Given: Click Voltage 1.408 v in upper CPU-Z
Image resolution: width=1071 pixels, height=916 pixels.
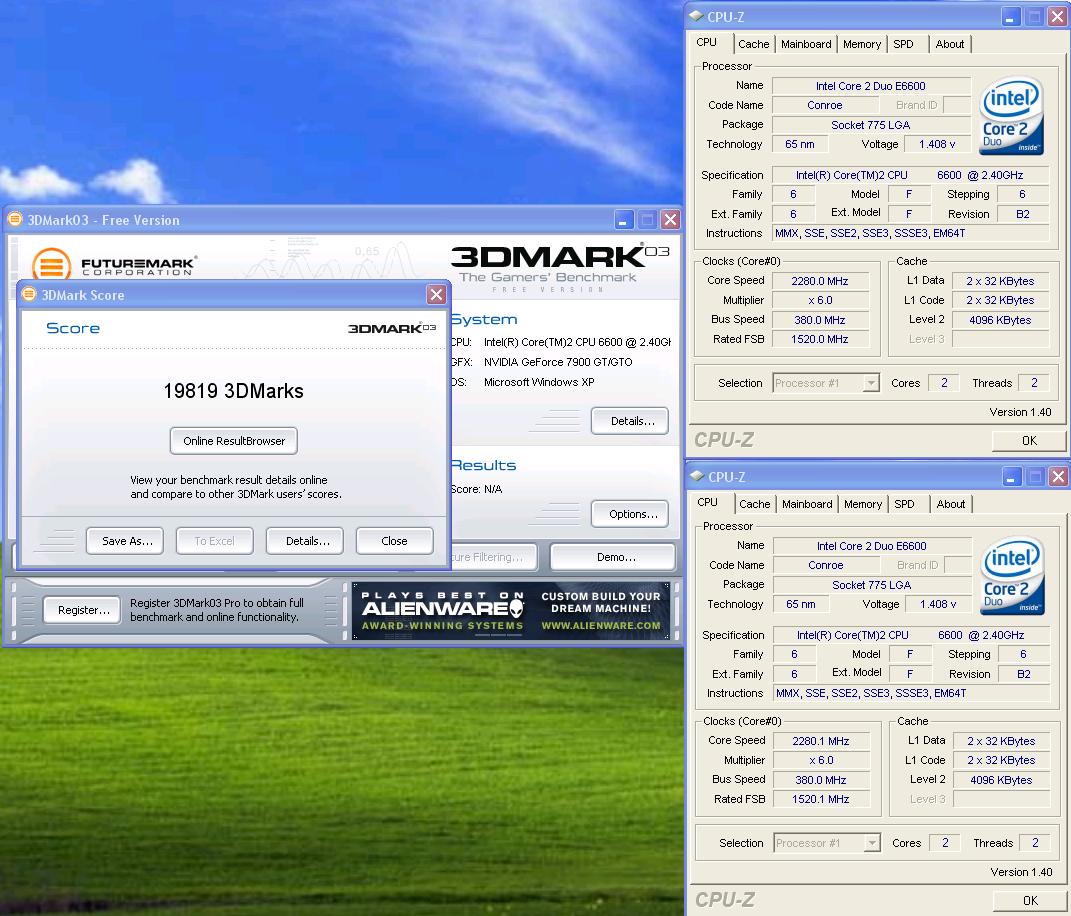Looking at the screenshot, I should 937,144.
